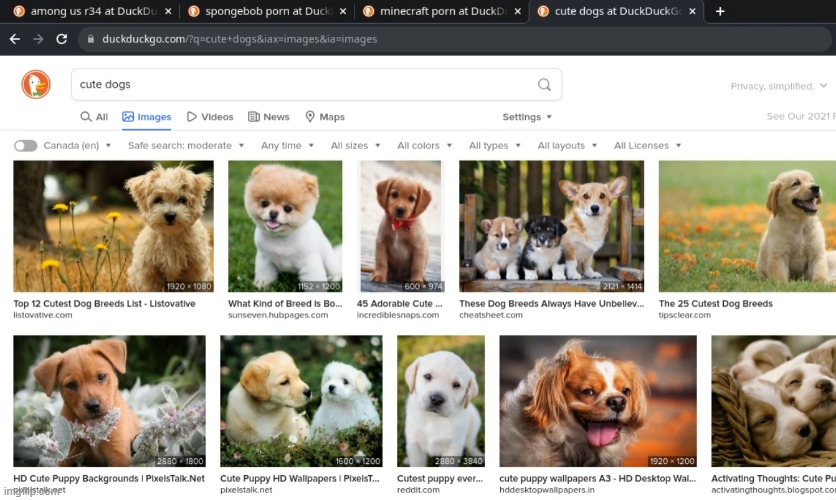Screen dimensions: 836x500
Task: Open the All colors filter dropdown
Action: pyautogui.click(x=423, y=146)
